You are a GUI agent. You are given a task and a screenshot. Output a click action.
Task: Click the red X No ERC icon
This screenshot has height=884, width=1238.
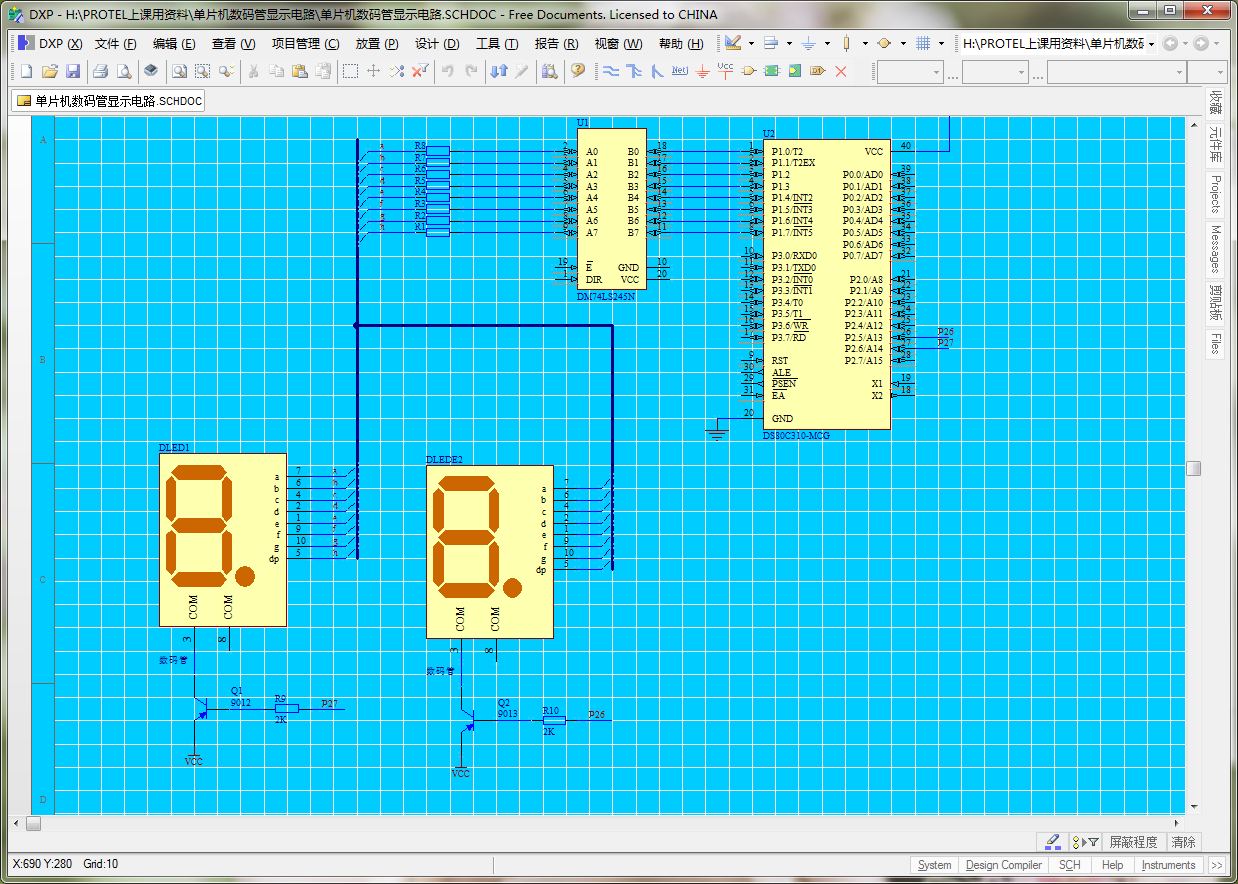841,71
